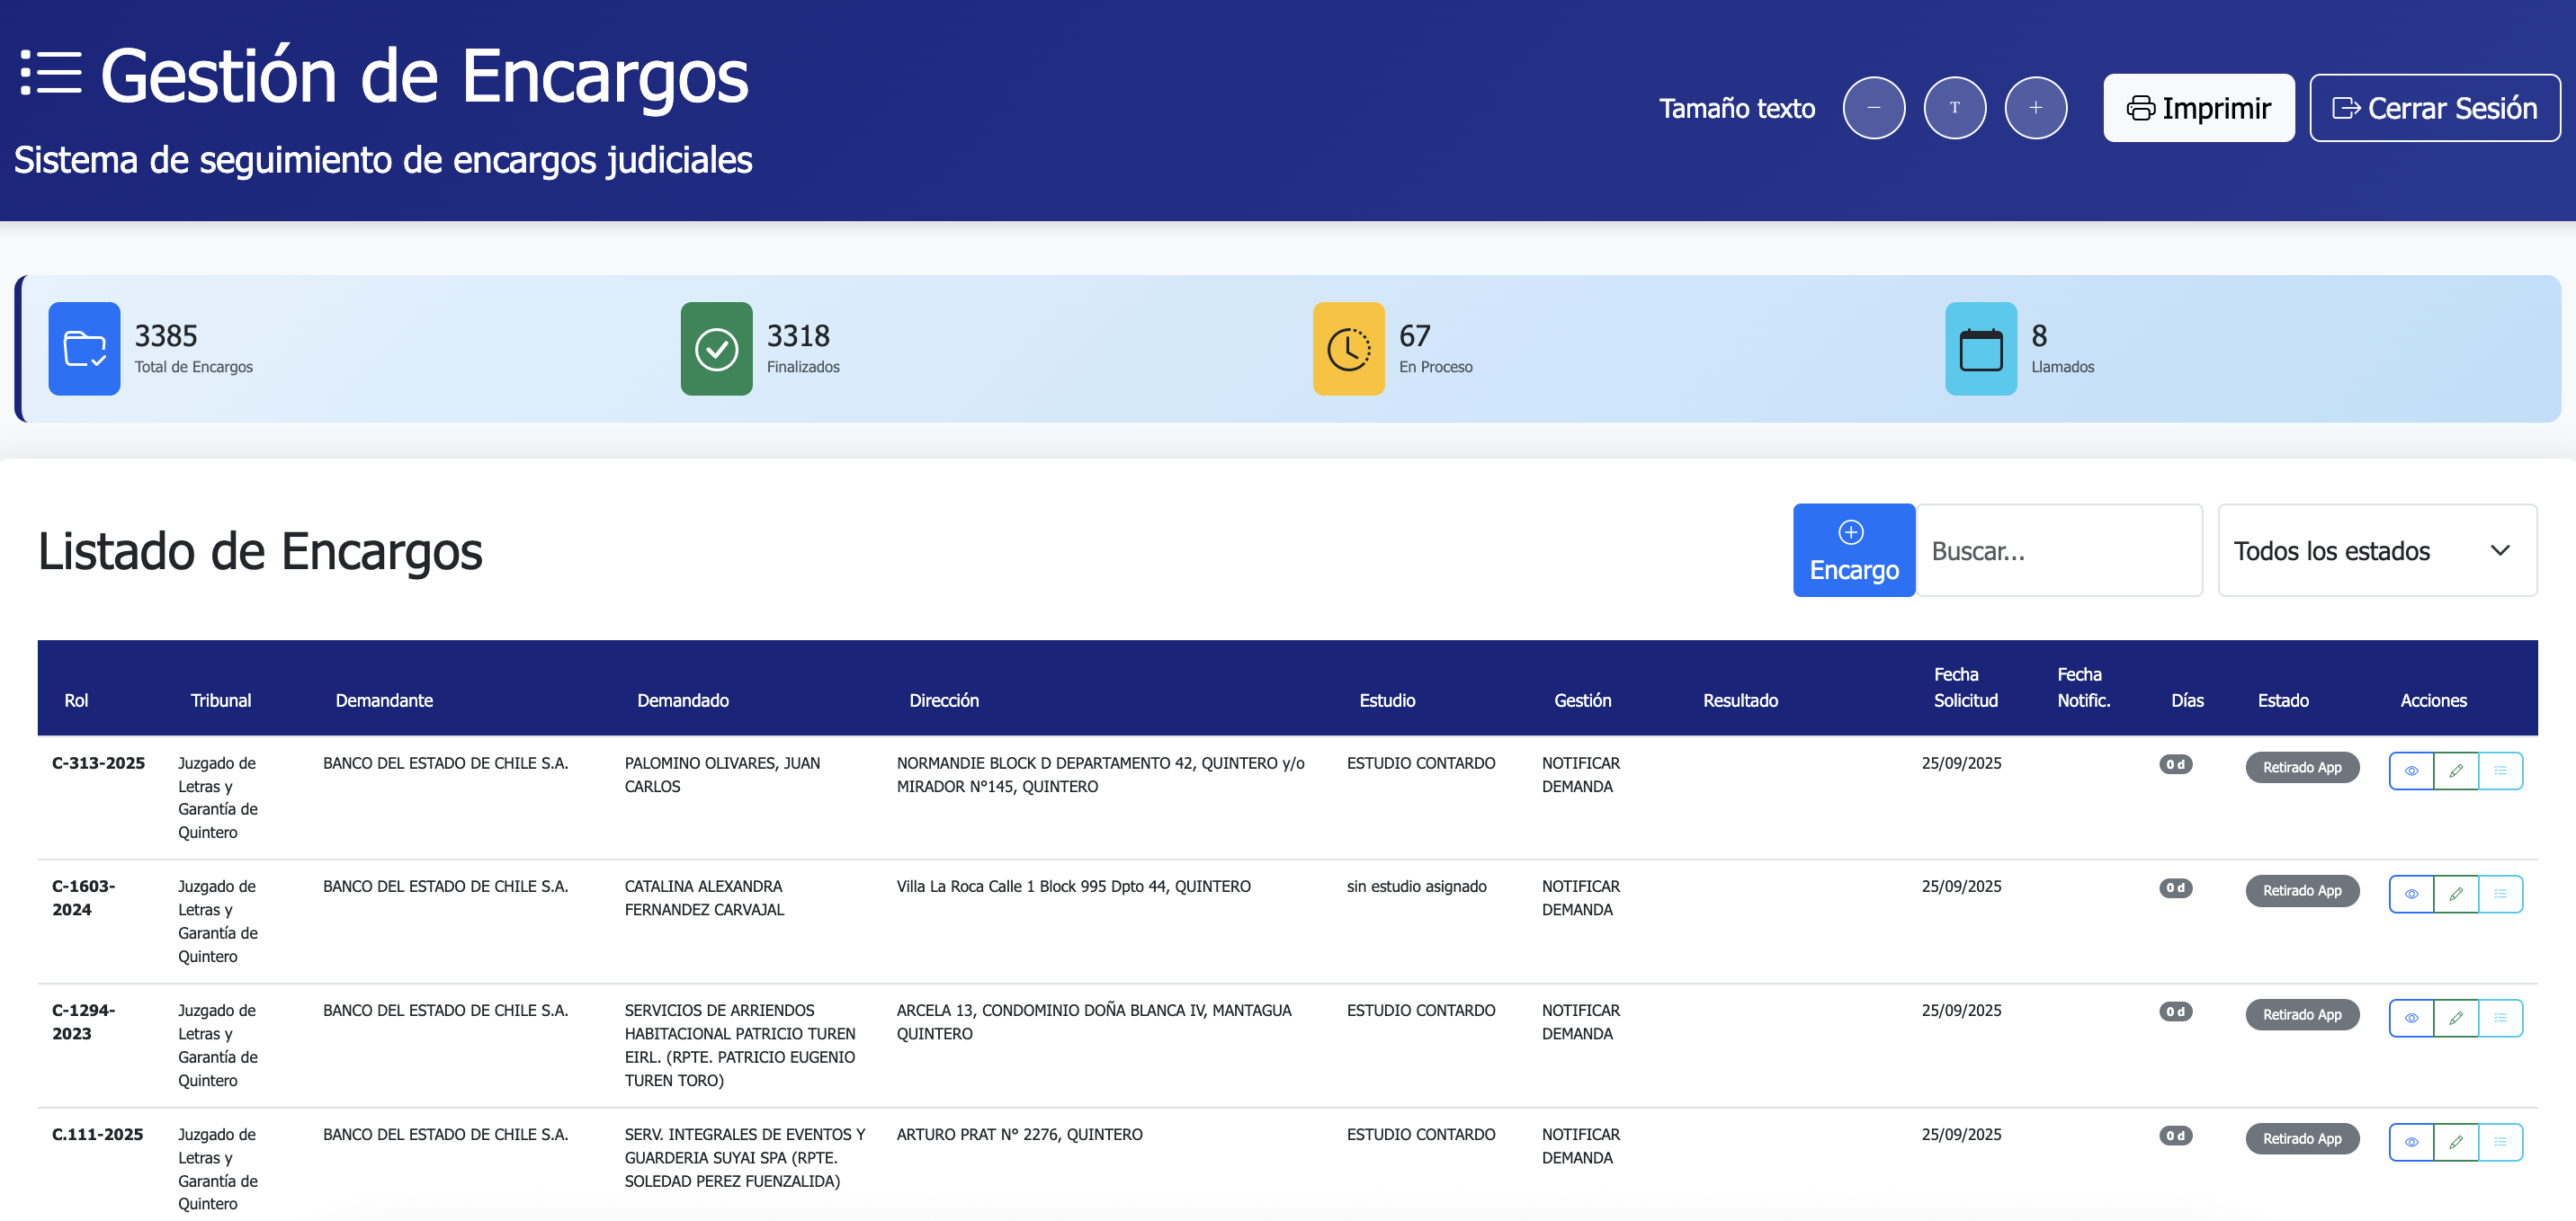This screenshot has width=2576, height=1221.
Task: Click the Cerrar Sesión button
Action: [2434, 108]
